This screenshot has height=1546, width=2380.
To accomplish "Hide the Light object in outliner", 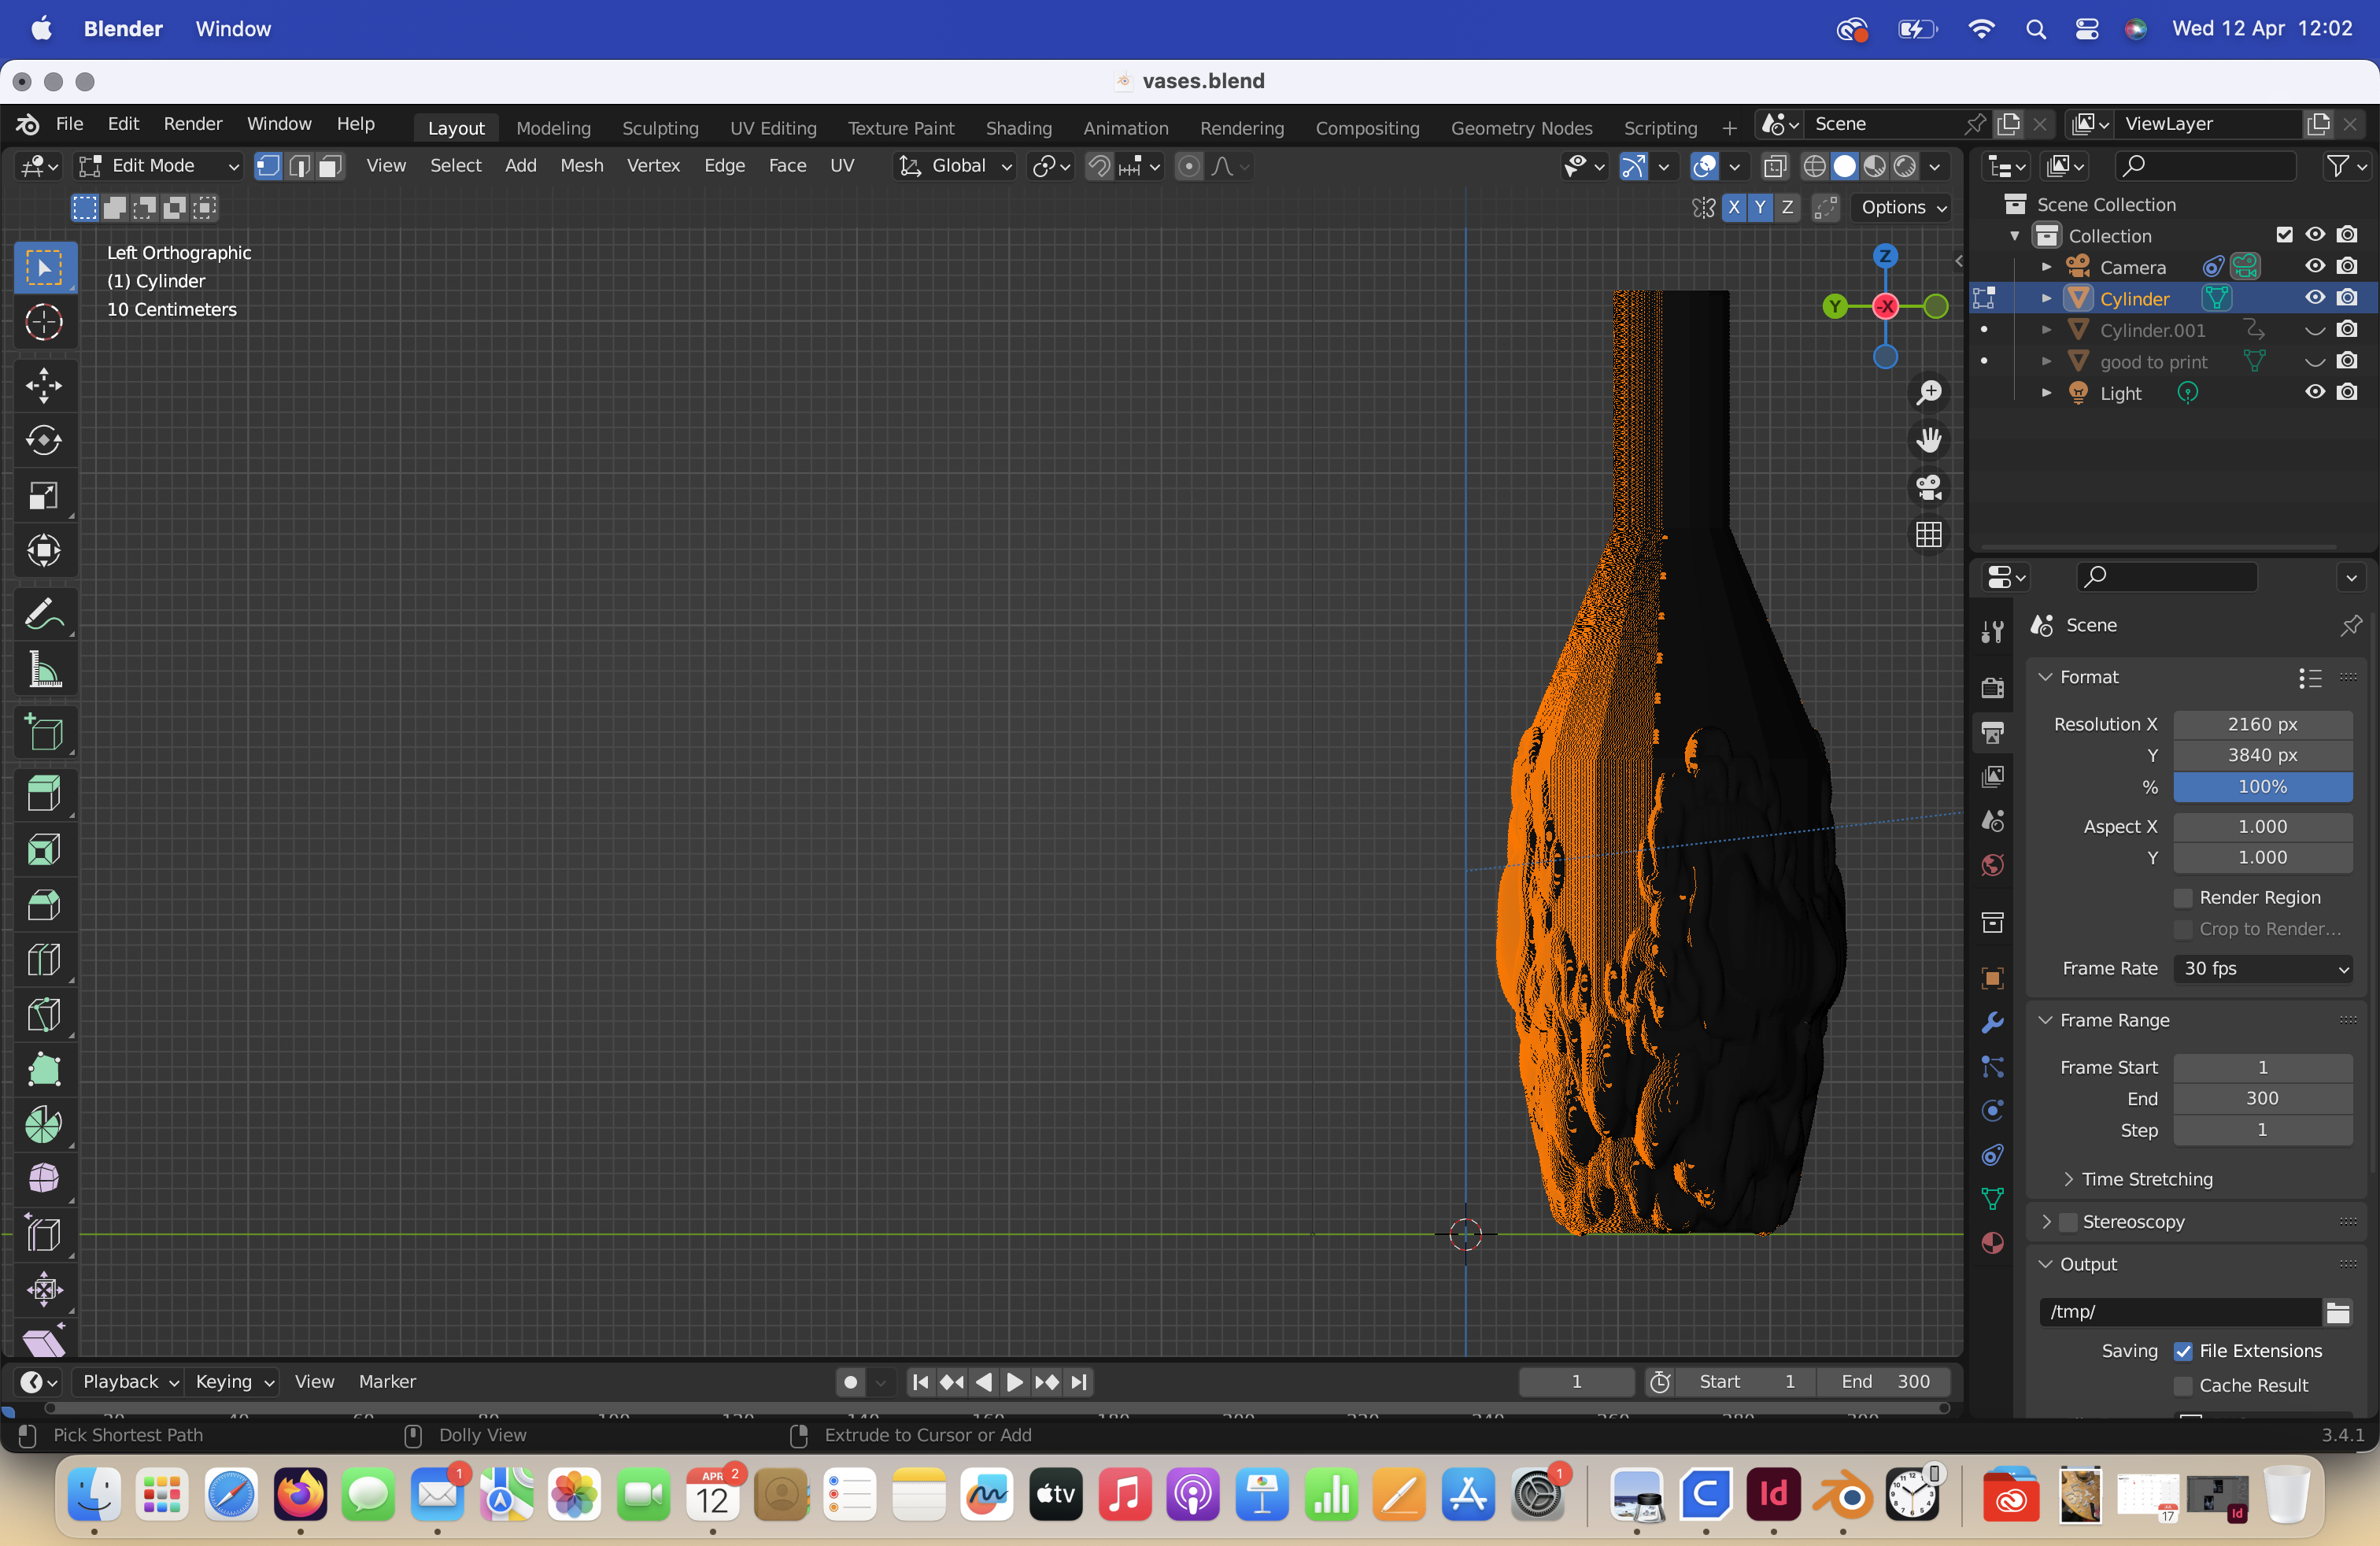I will 2314,393.
